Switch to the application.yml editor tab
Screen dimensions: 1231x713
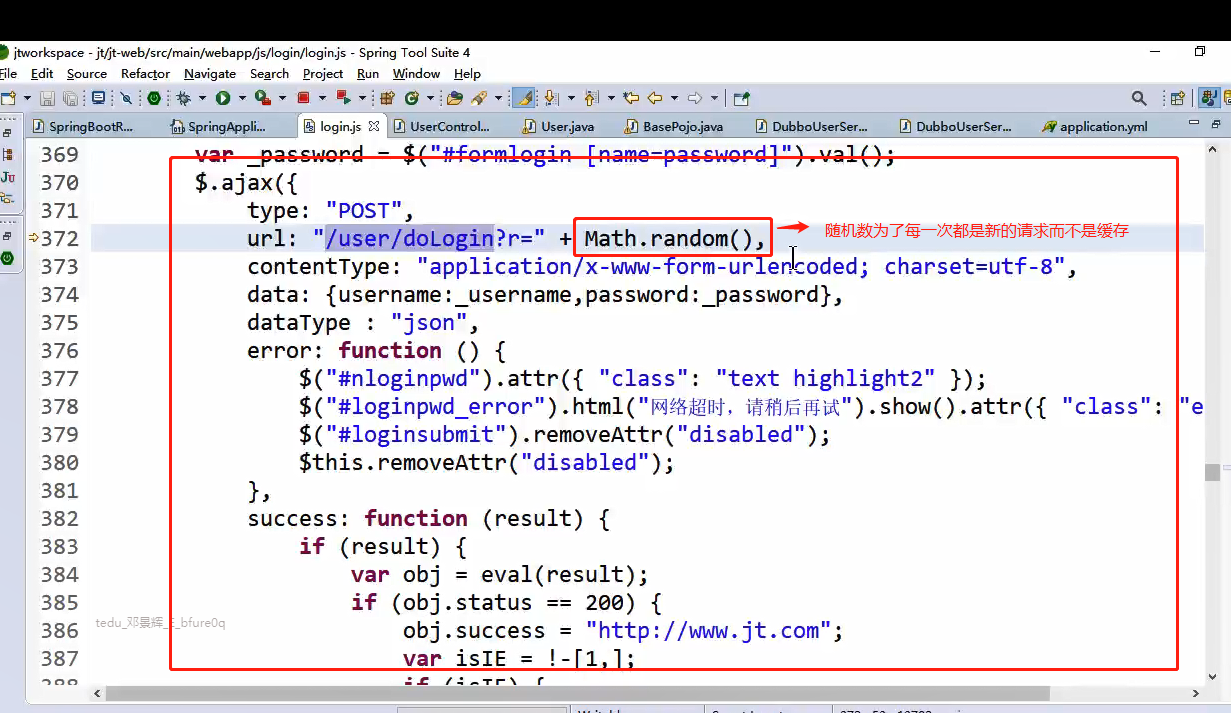coord(1094,127)
